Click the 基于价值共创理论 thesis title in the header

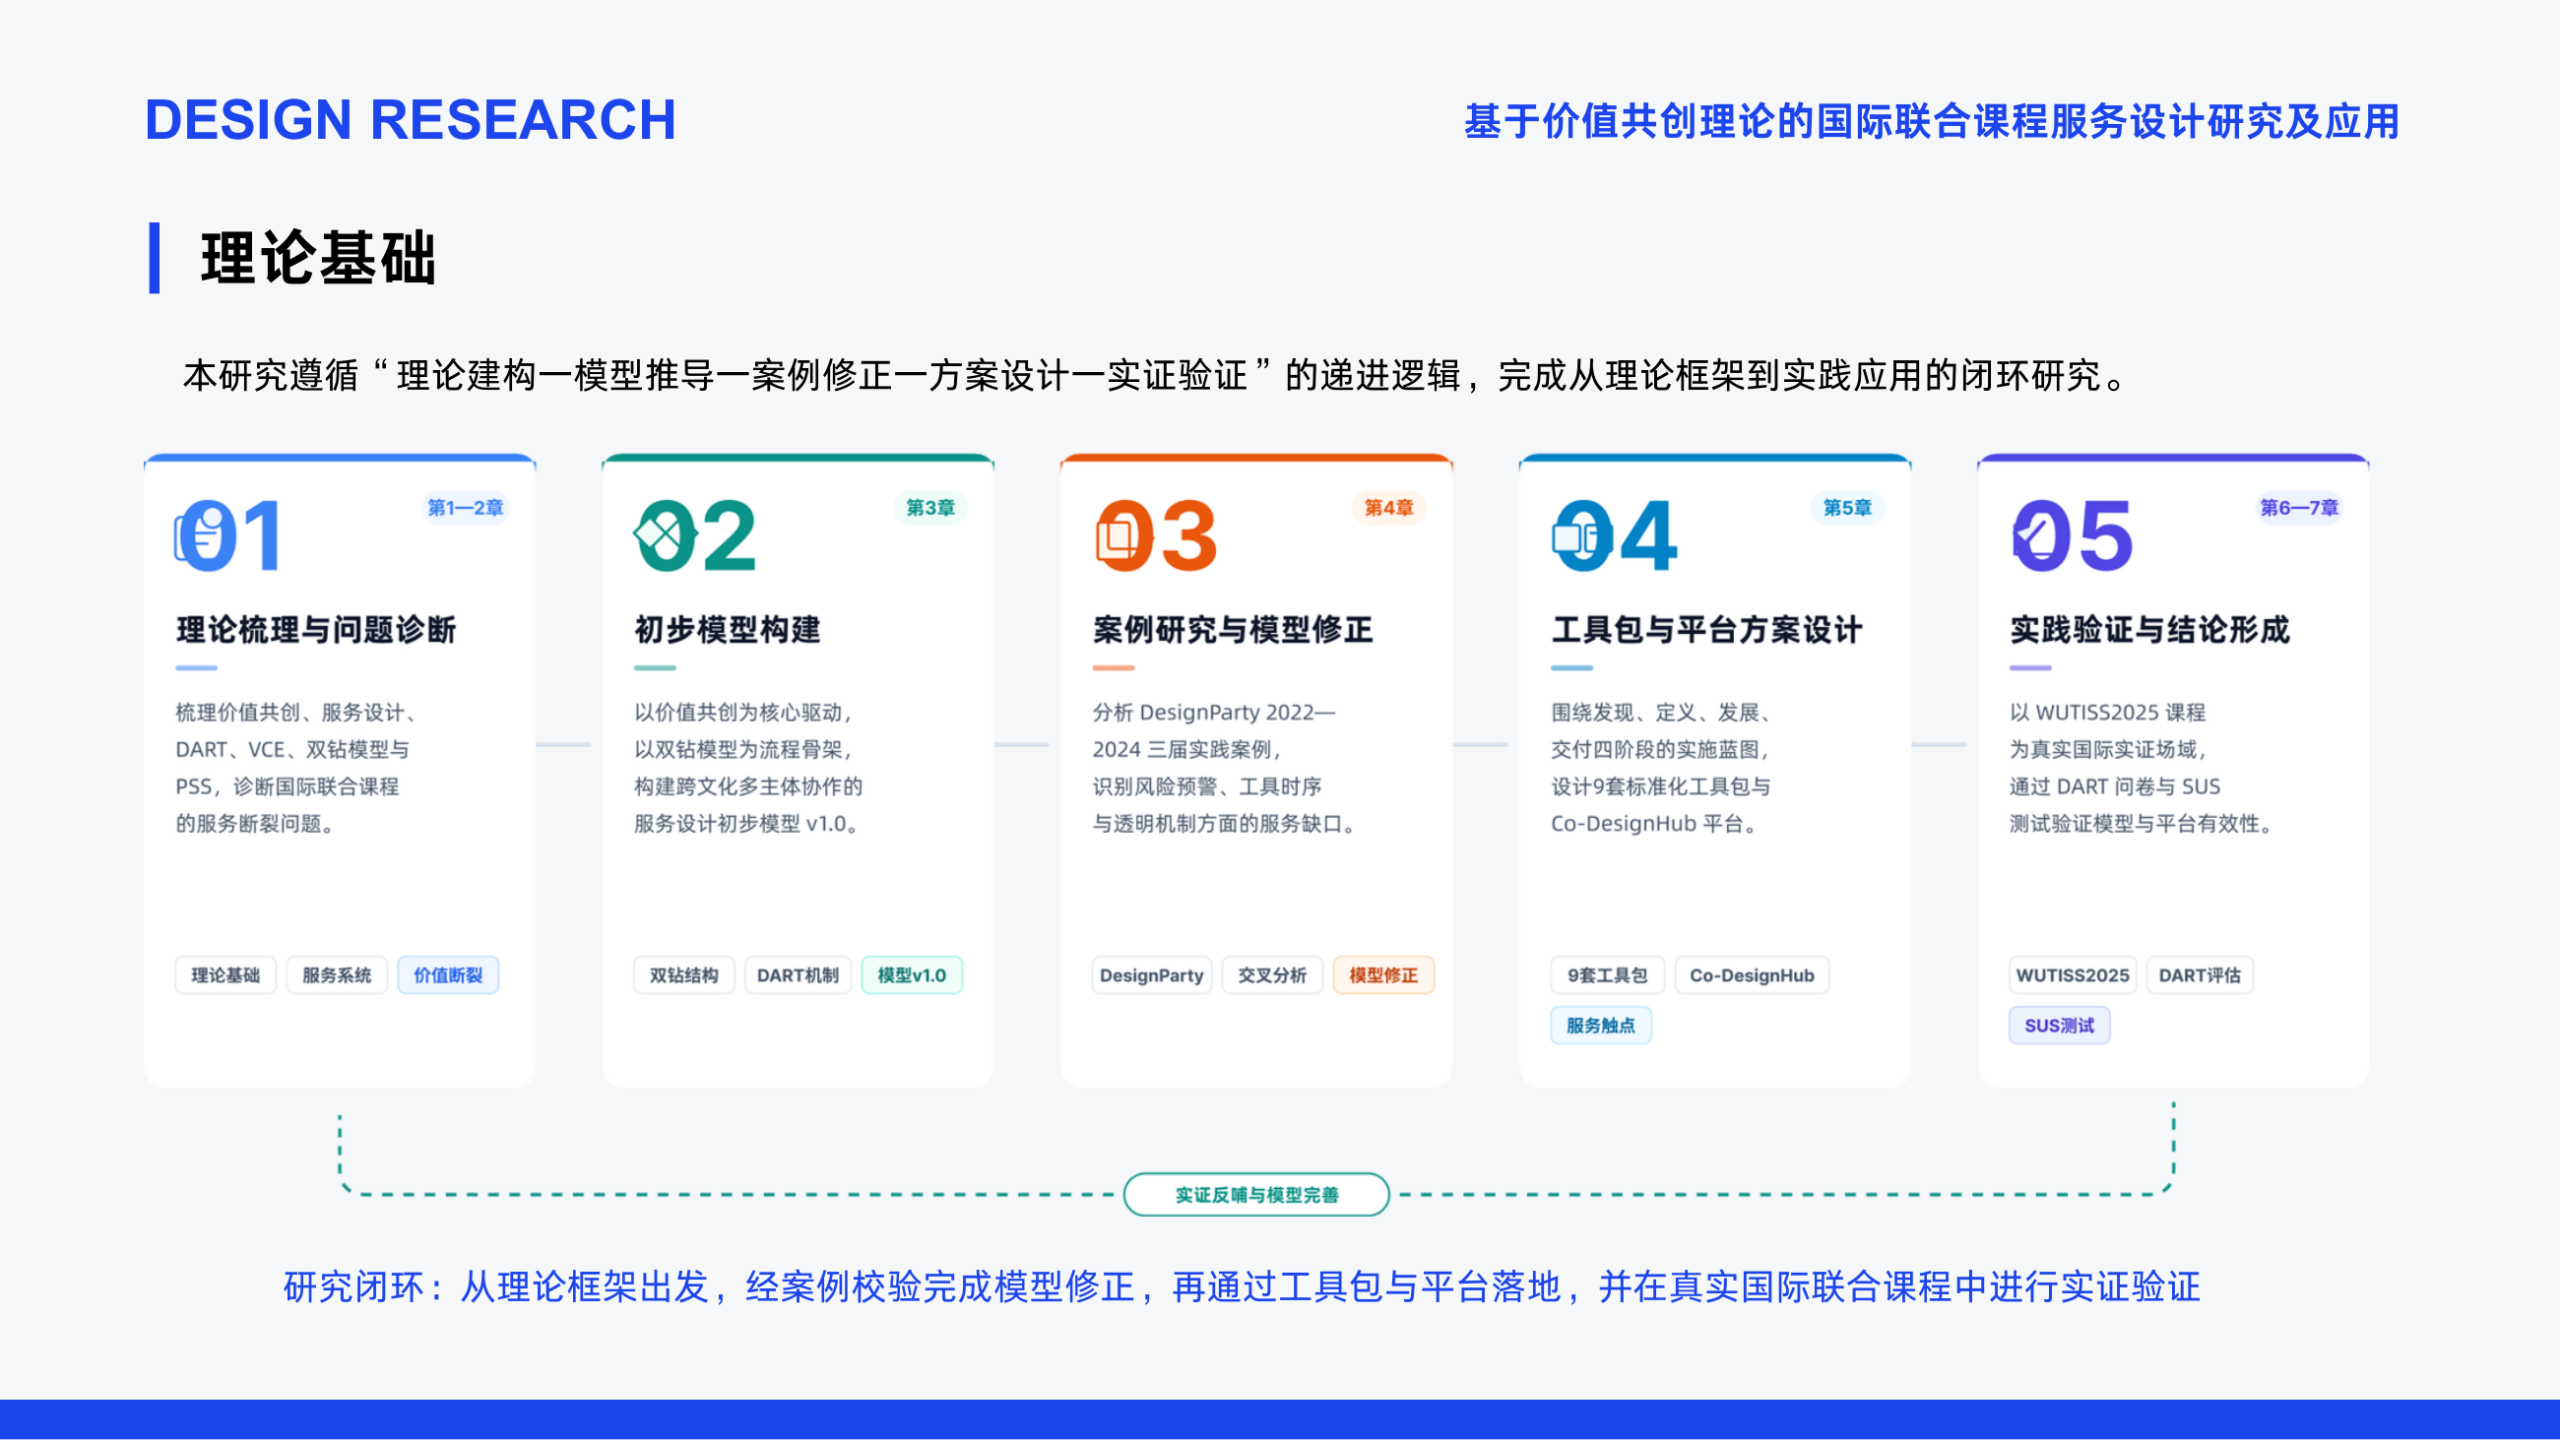pyautogui.click(x=1932, y=121)
